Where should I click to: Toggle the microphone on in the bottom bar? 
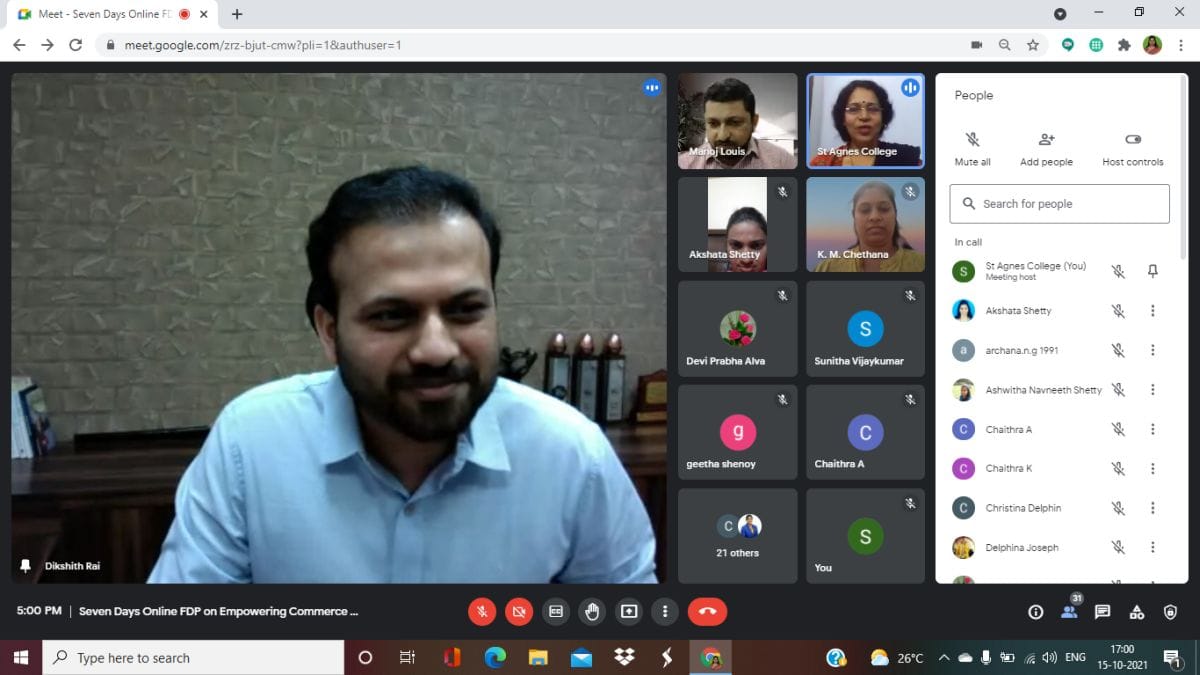[482, 611]
